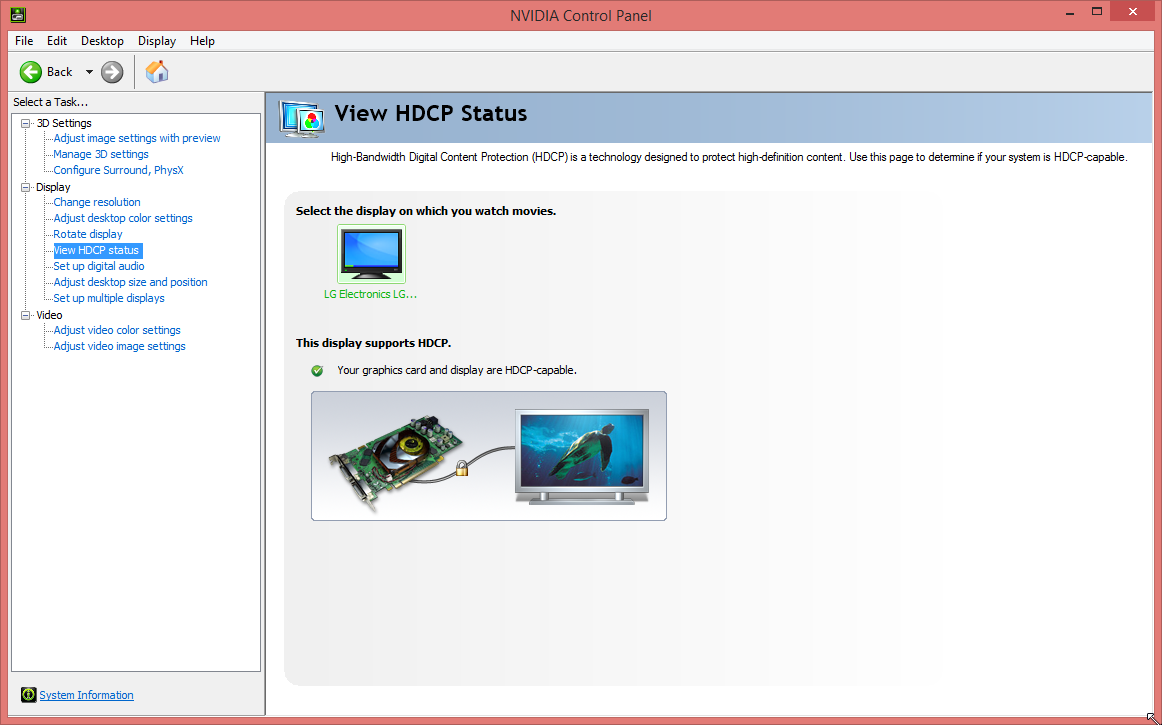The width and height of the screenshot is (1162, 725).
Task: Open the Back history dropdown arrow
Action: pos(89,72)
